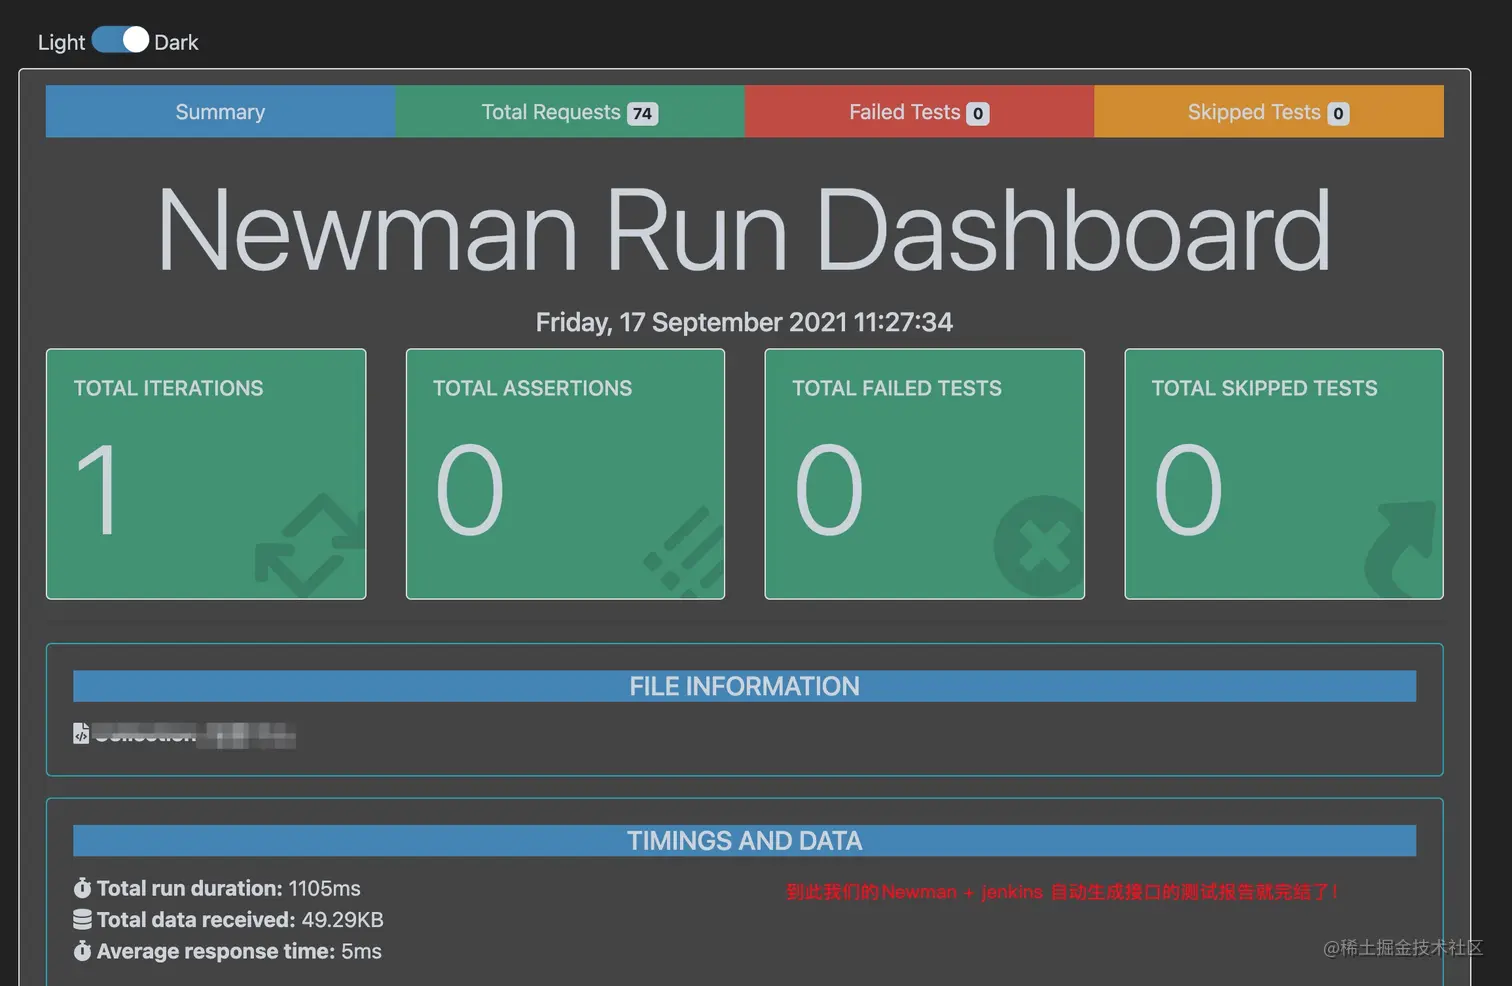Select the Skipped Tests tab
1512x986 pixels.
click(1269, 111)
